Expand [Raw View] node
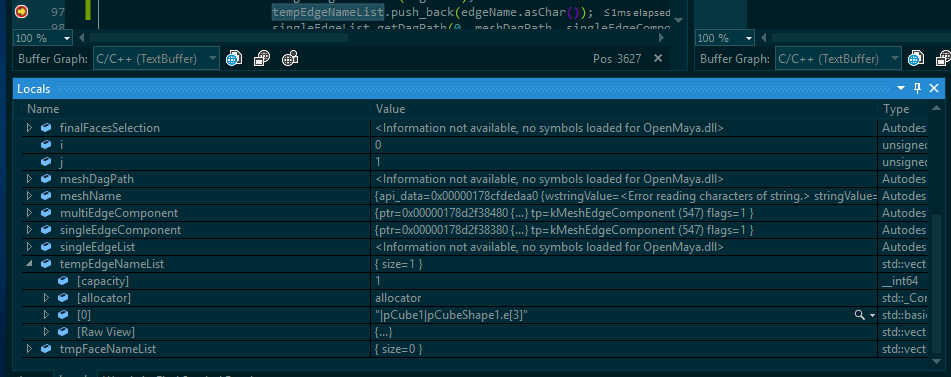 [46, 332]
